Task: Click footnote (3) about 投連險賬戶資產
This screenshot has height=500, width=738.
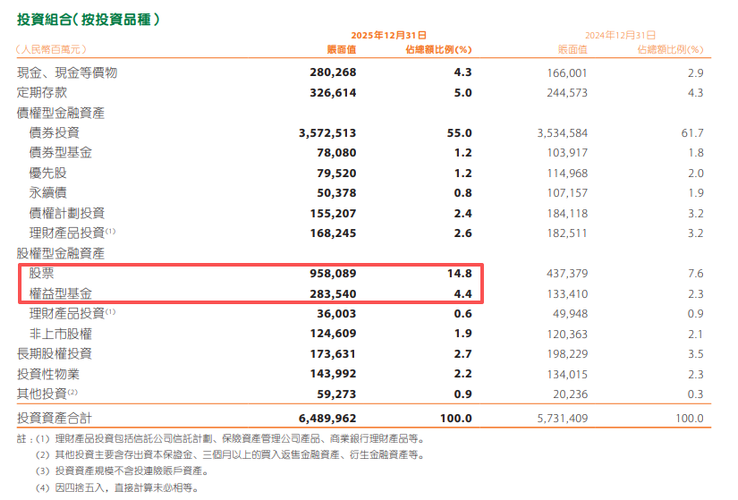Action: coord(122,471)
